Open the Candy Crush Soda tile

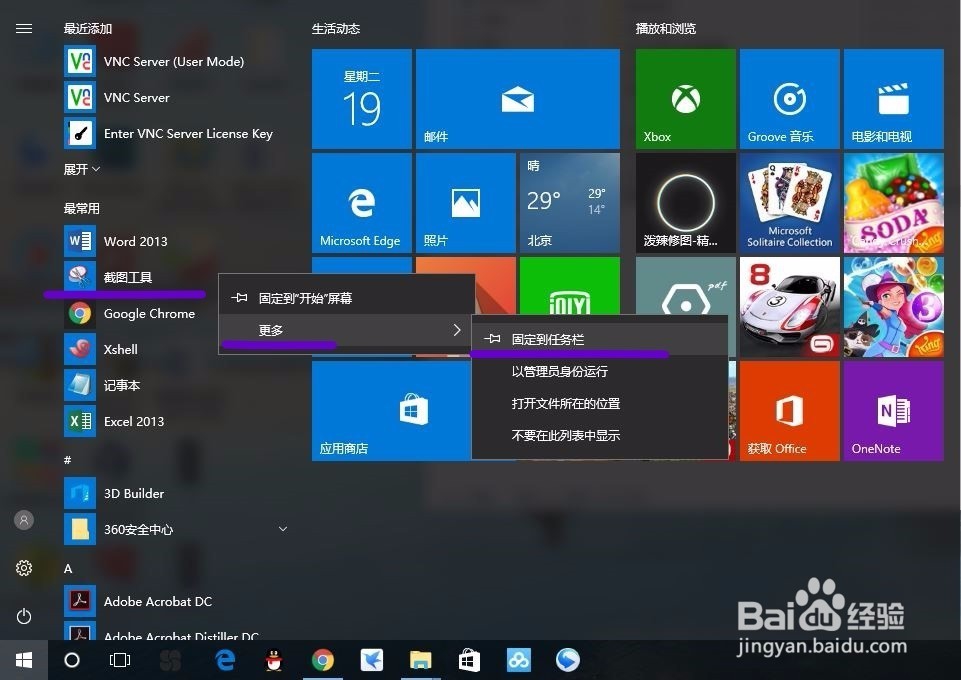tap(894, 203)
